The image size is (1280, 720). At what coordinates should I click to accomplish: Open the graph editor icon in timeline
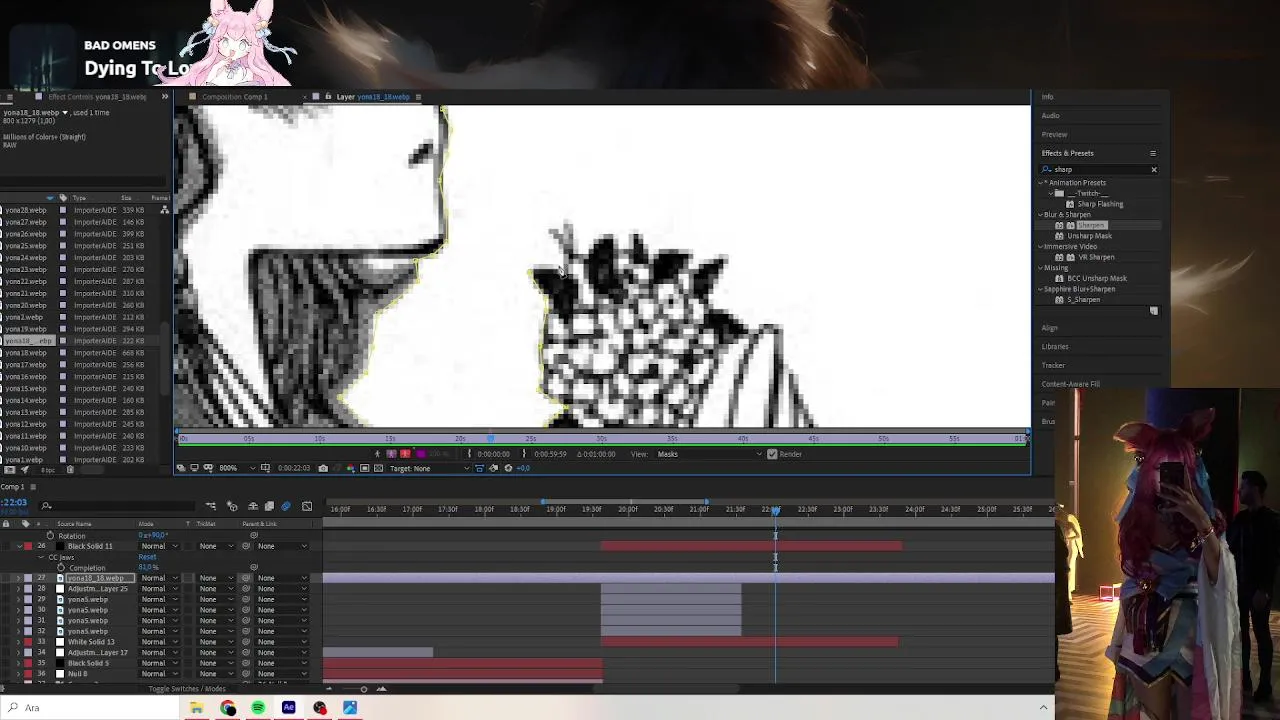(x=307, y=507)
